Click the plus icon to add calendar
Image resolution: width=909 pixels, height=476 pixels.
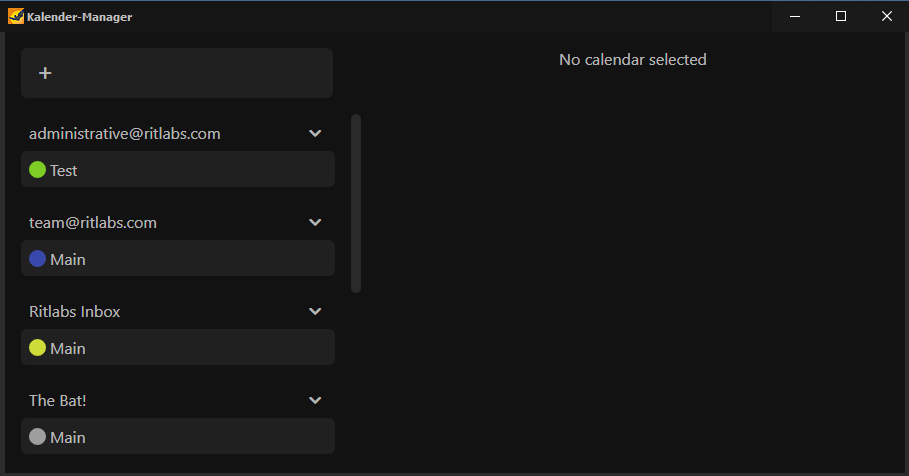[45, 73]
